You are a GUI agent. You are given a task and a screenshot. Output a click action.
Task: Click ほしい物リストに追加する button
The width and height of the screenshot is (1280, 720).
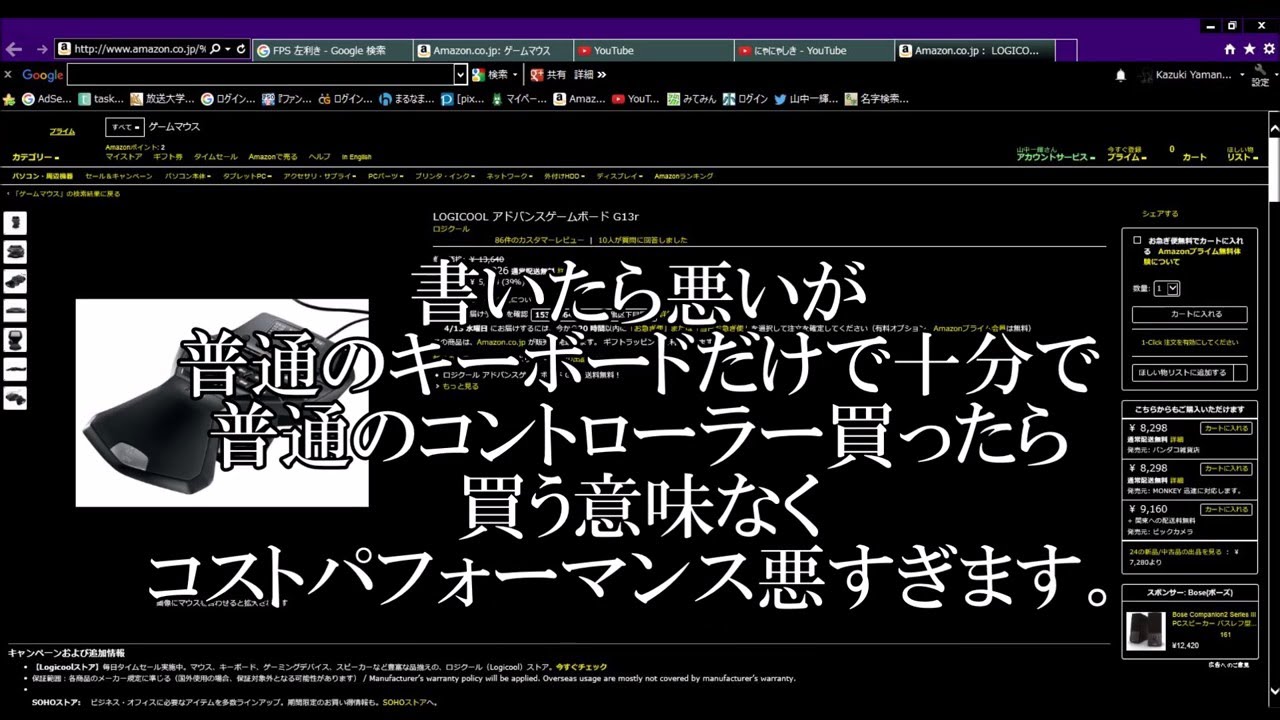(1190, 372)
